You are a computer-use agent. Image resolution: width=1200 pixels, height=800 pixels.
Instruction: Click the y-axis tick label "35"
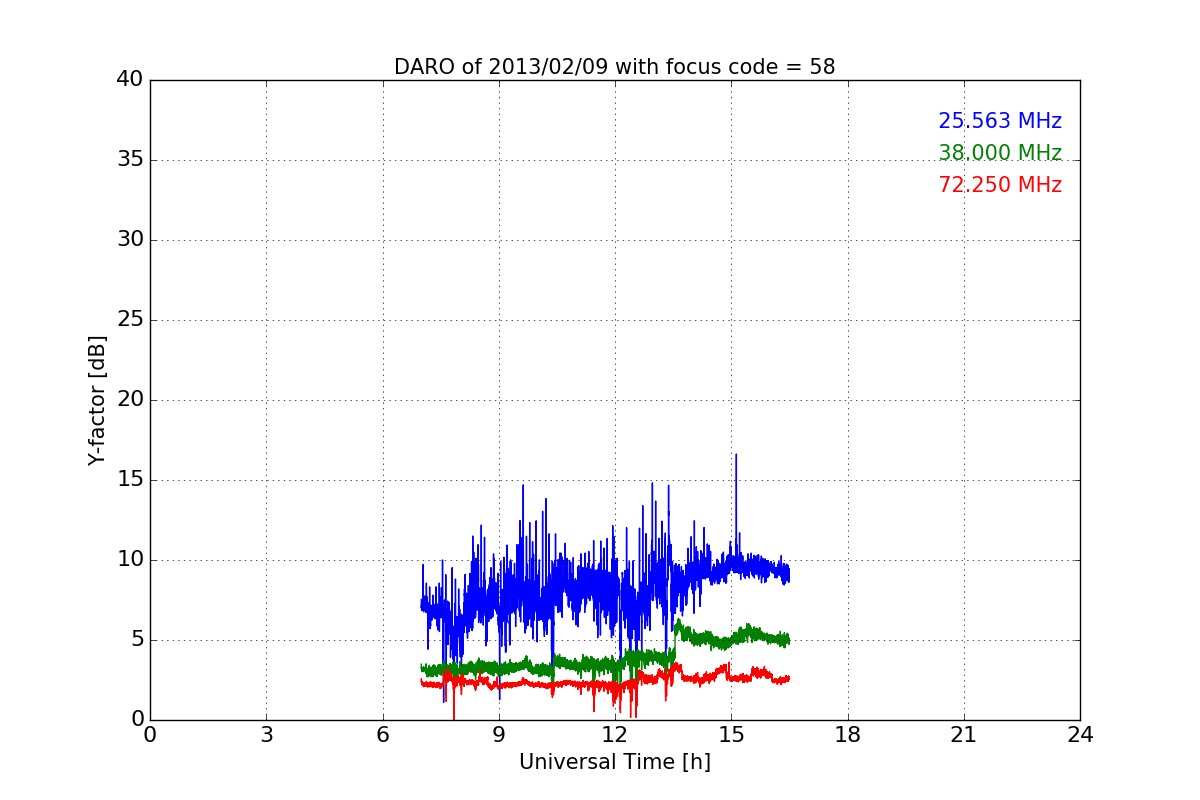pos(130,160)
